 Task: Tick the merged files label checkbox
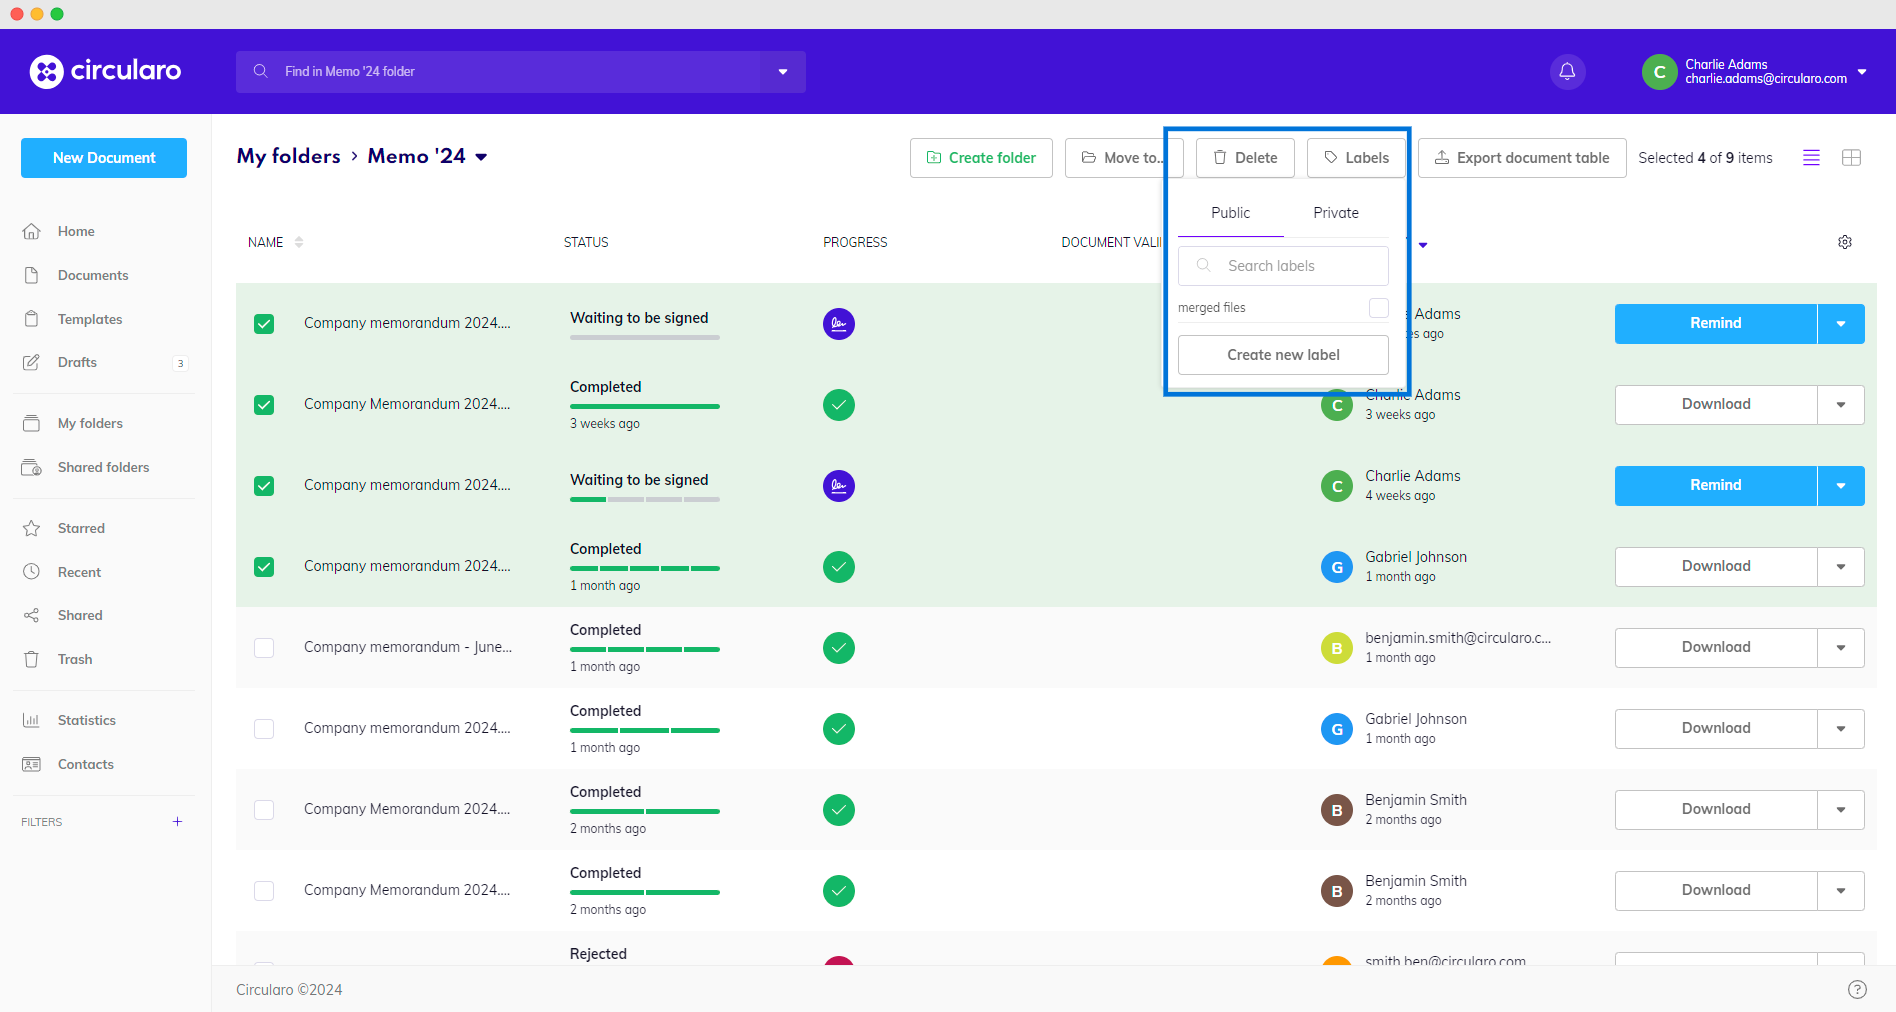click(x=1378, y=308)
